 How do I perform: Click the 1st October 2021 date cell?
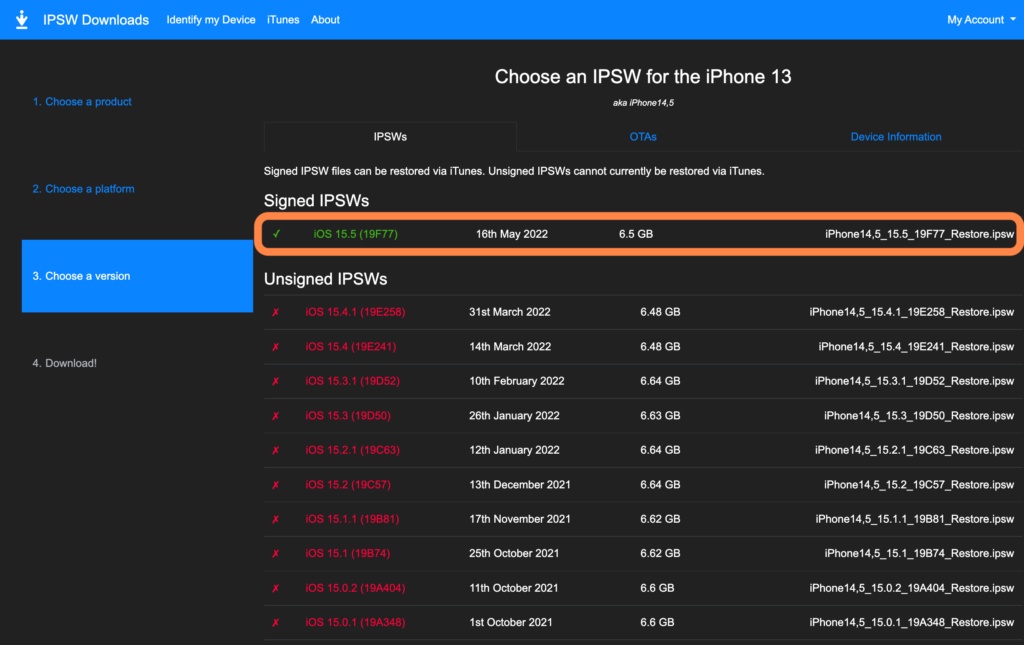(x=511, y=623)
